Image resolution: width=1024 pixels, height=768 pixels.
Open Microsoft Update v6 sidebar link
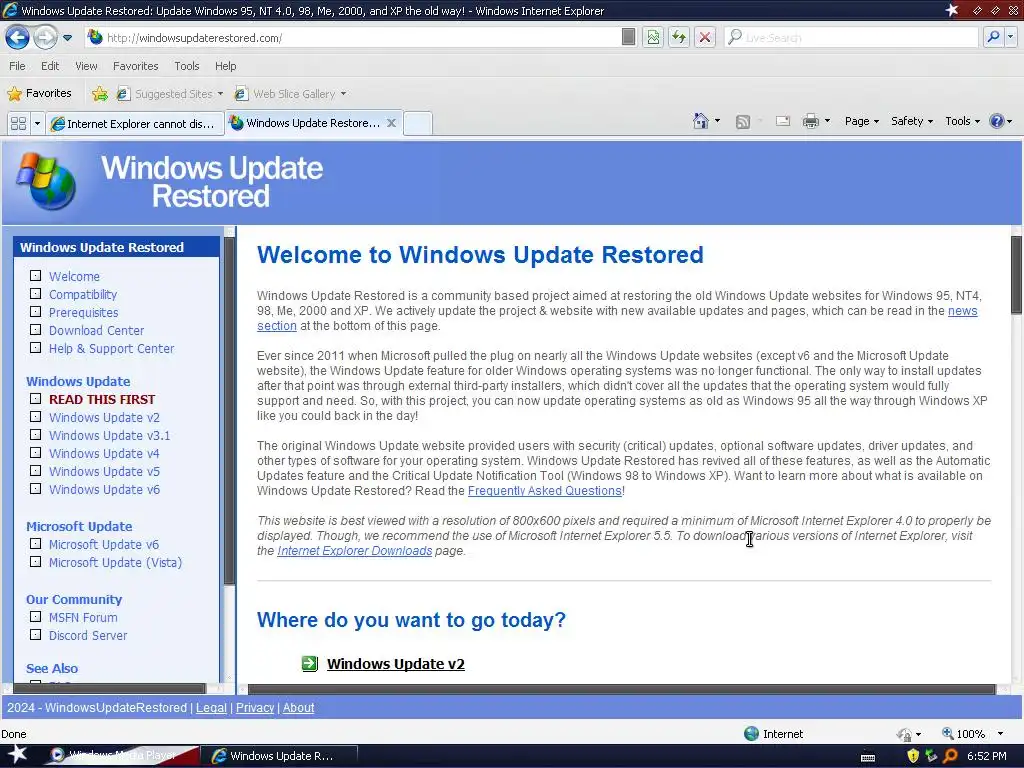tap(104, 544)
